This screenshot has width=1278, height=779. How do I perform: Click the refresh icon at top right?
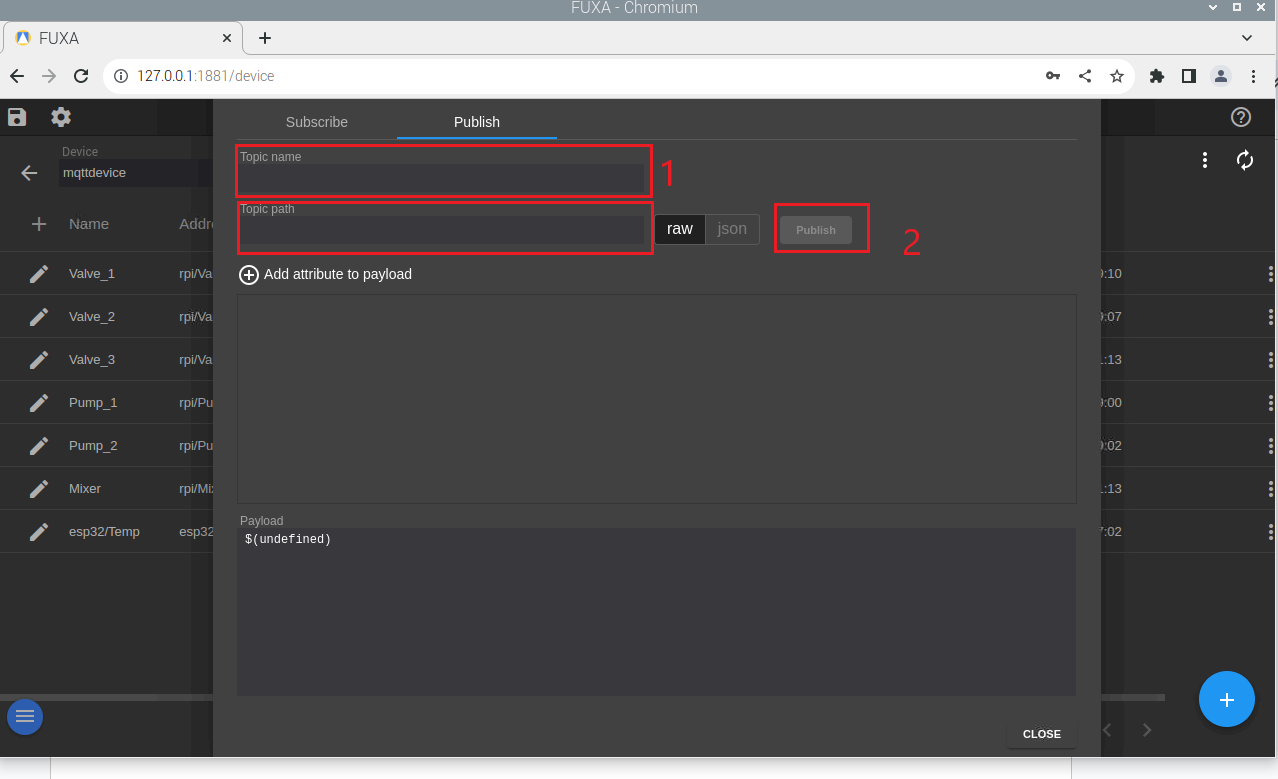(1245, 160)
